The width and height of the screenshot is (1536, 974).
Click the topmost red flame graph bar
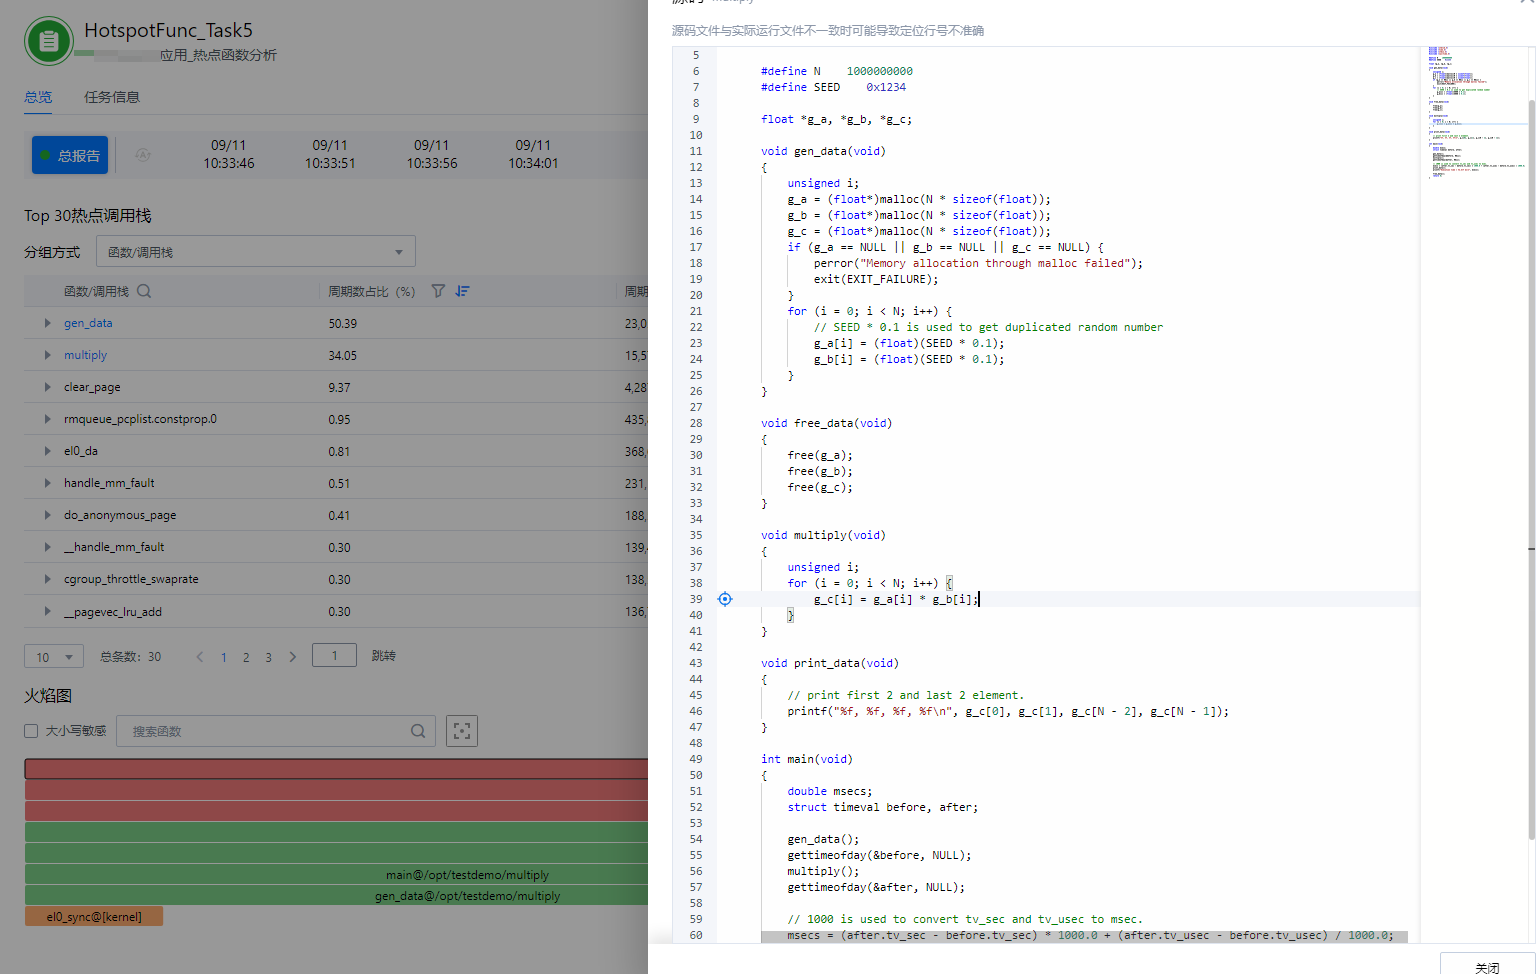point(336,768)
